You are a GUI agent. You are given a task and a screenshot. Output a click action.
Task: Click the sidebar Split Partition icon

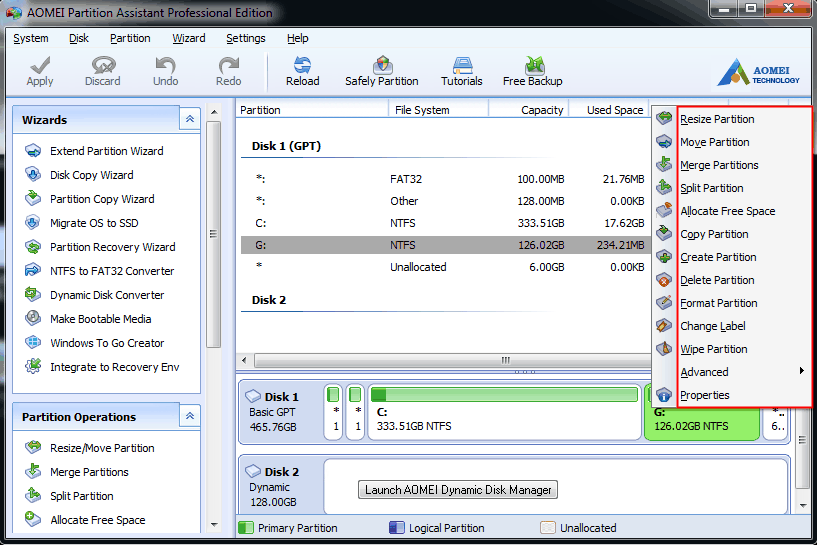pos(33,496)
